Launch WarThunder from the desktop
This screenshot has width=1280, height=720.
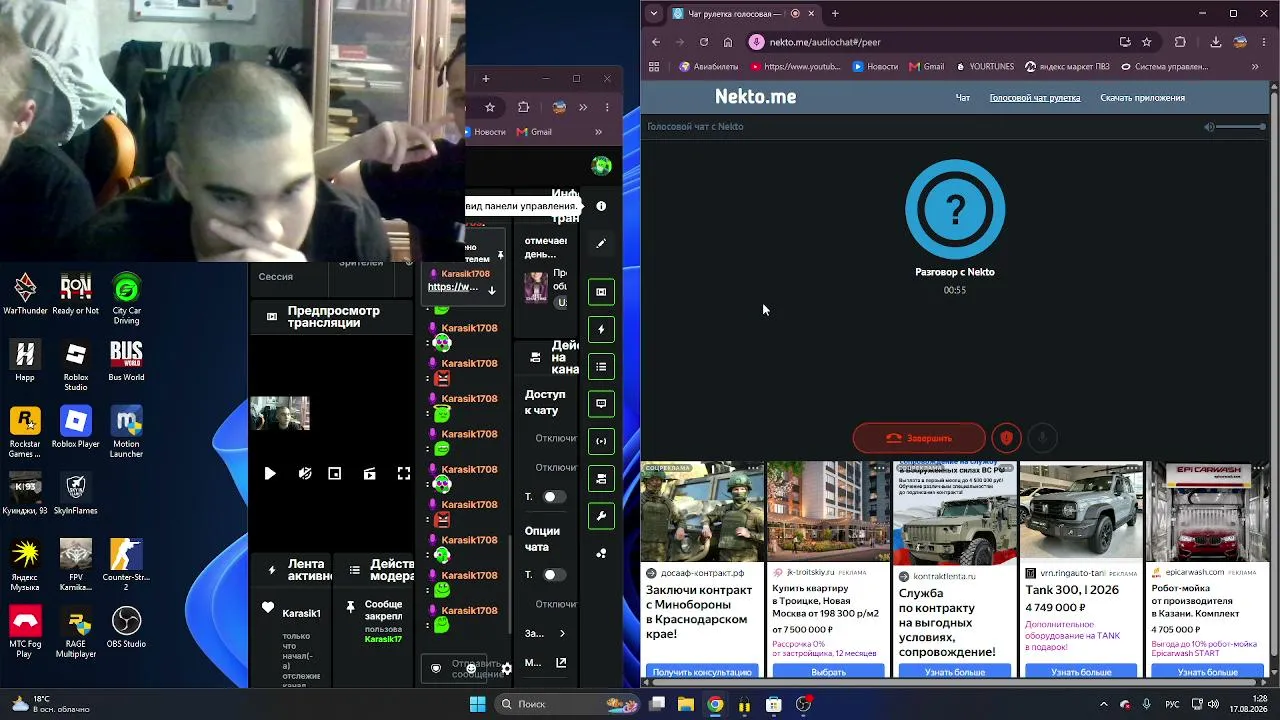(x=25, y=295)
